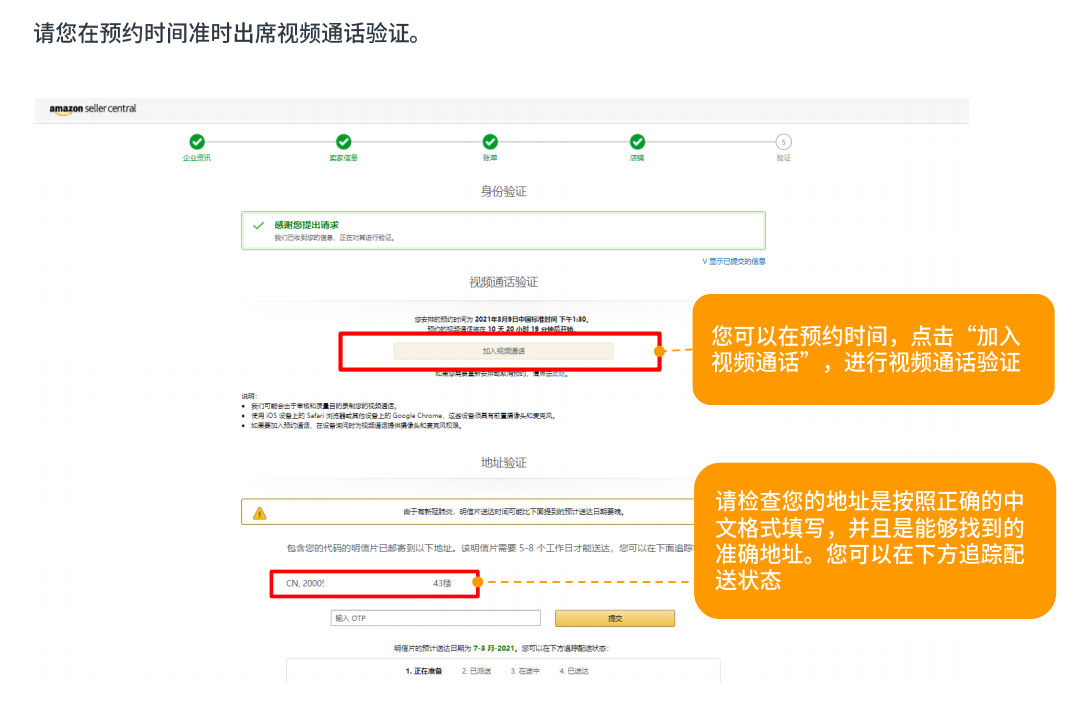The image size is (1078, 713).
Task: Switch to the 企业资讯 step
Action: pos(196,158)
